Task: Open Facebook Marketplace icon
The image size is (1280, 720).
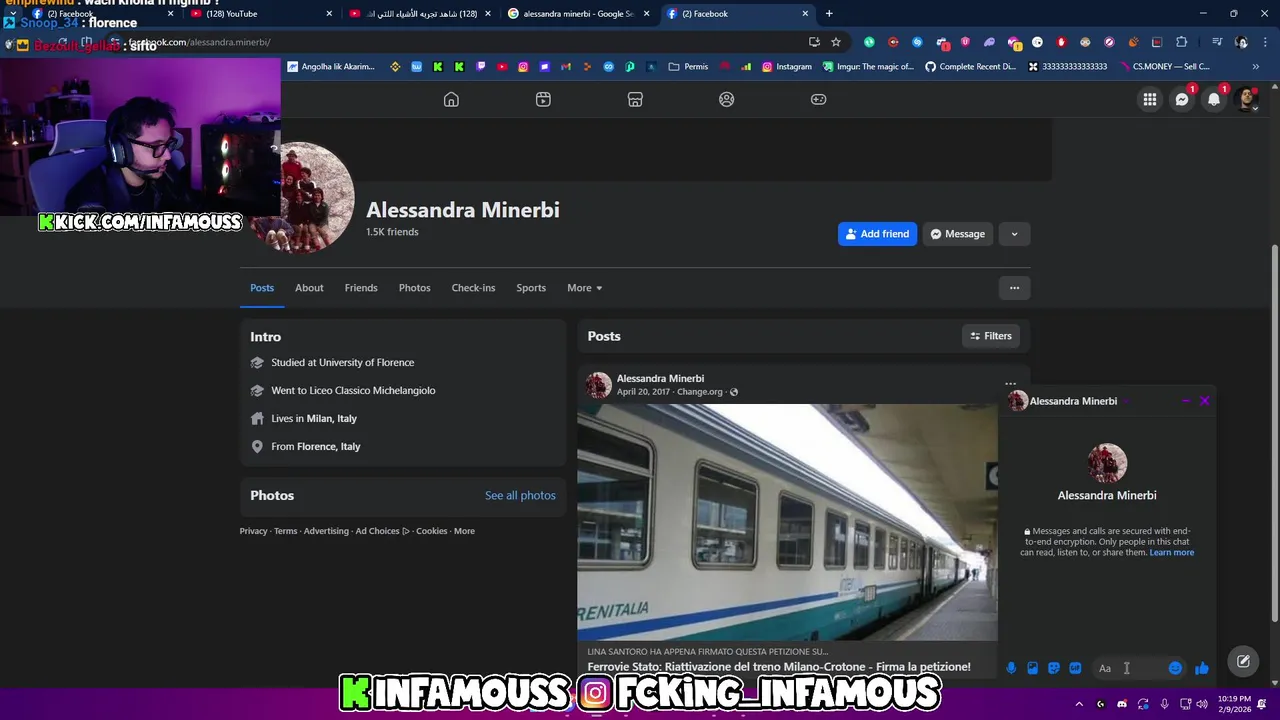Action: pyautogui.click(x=635, y=99)
